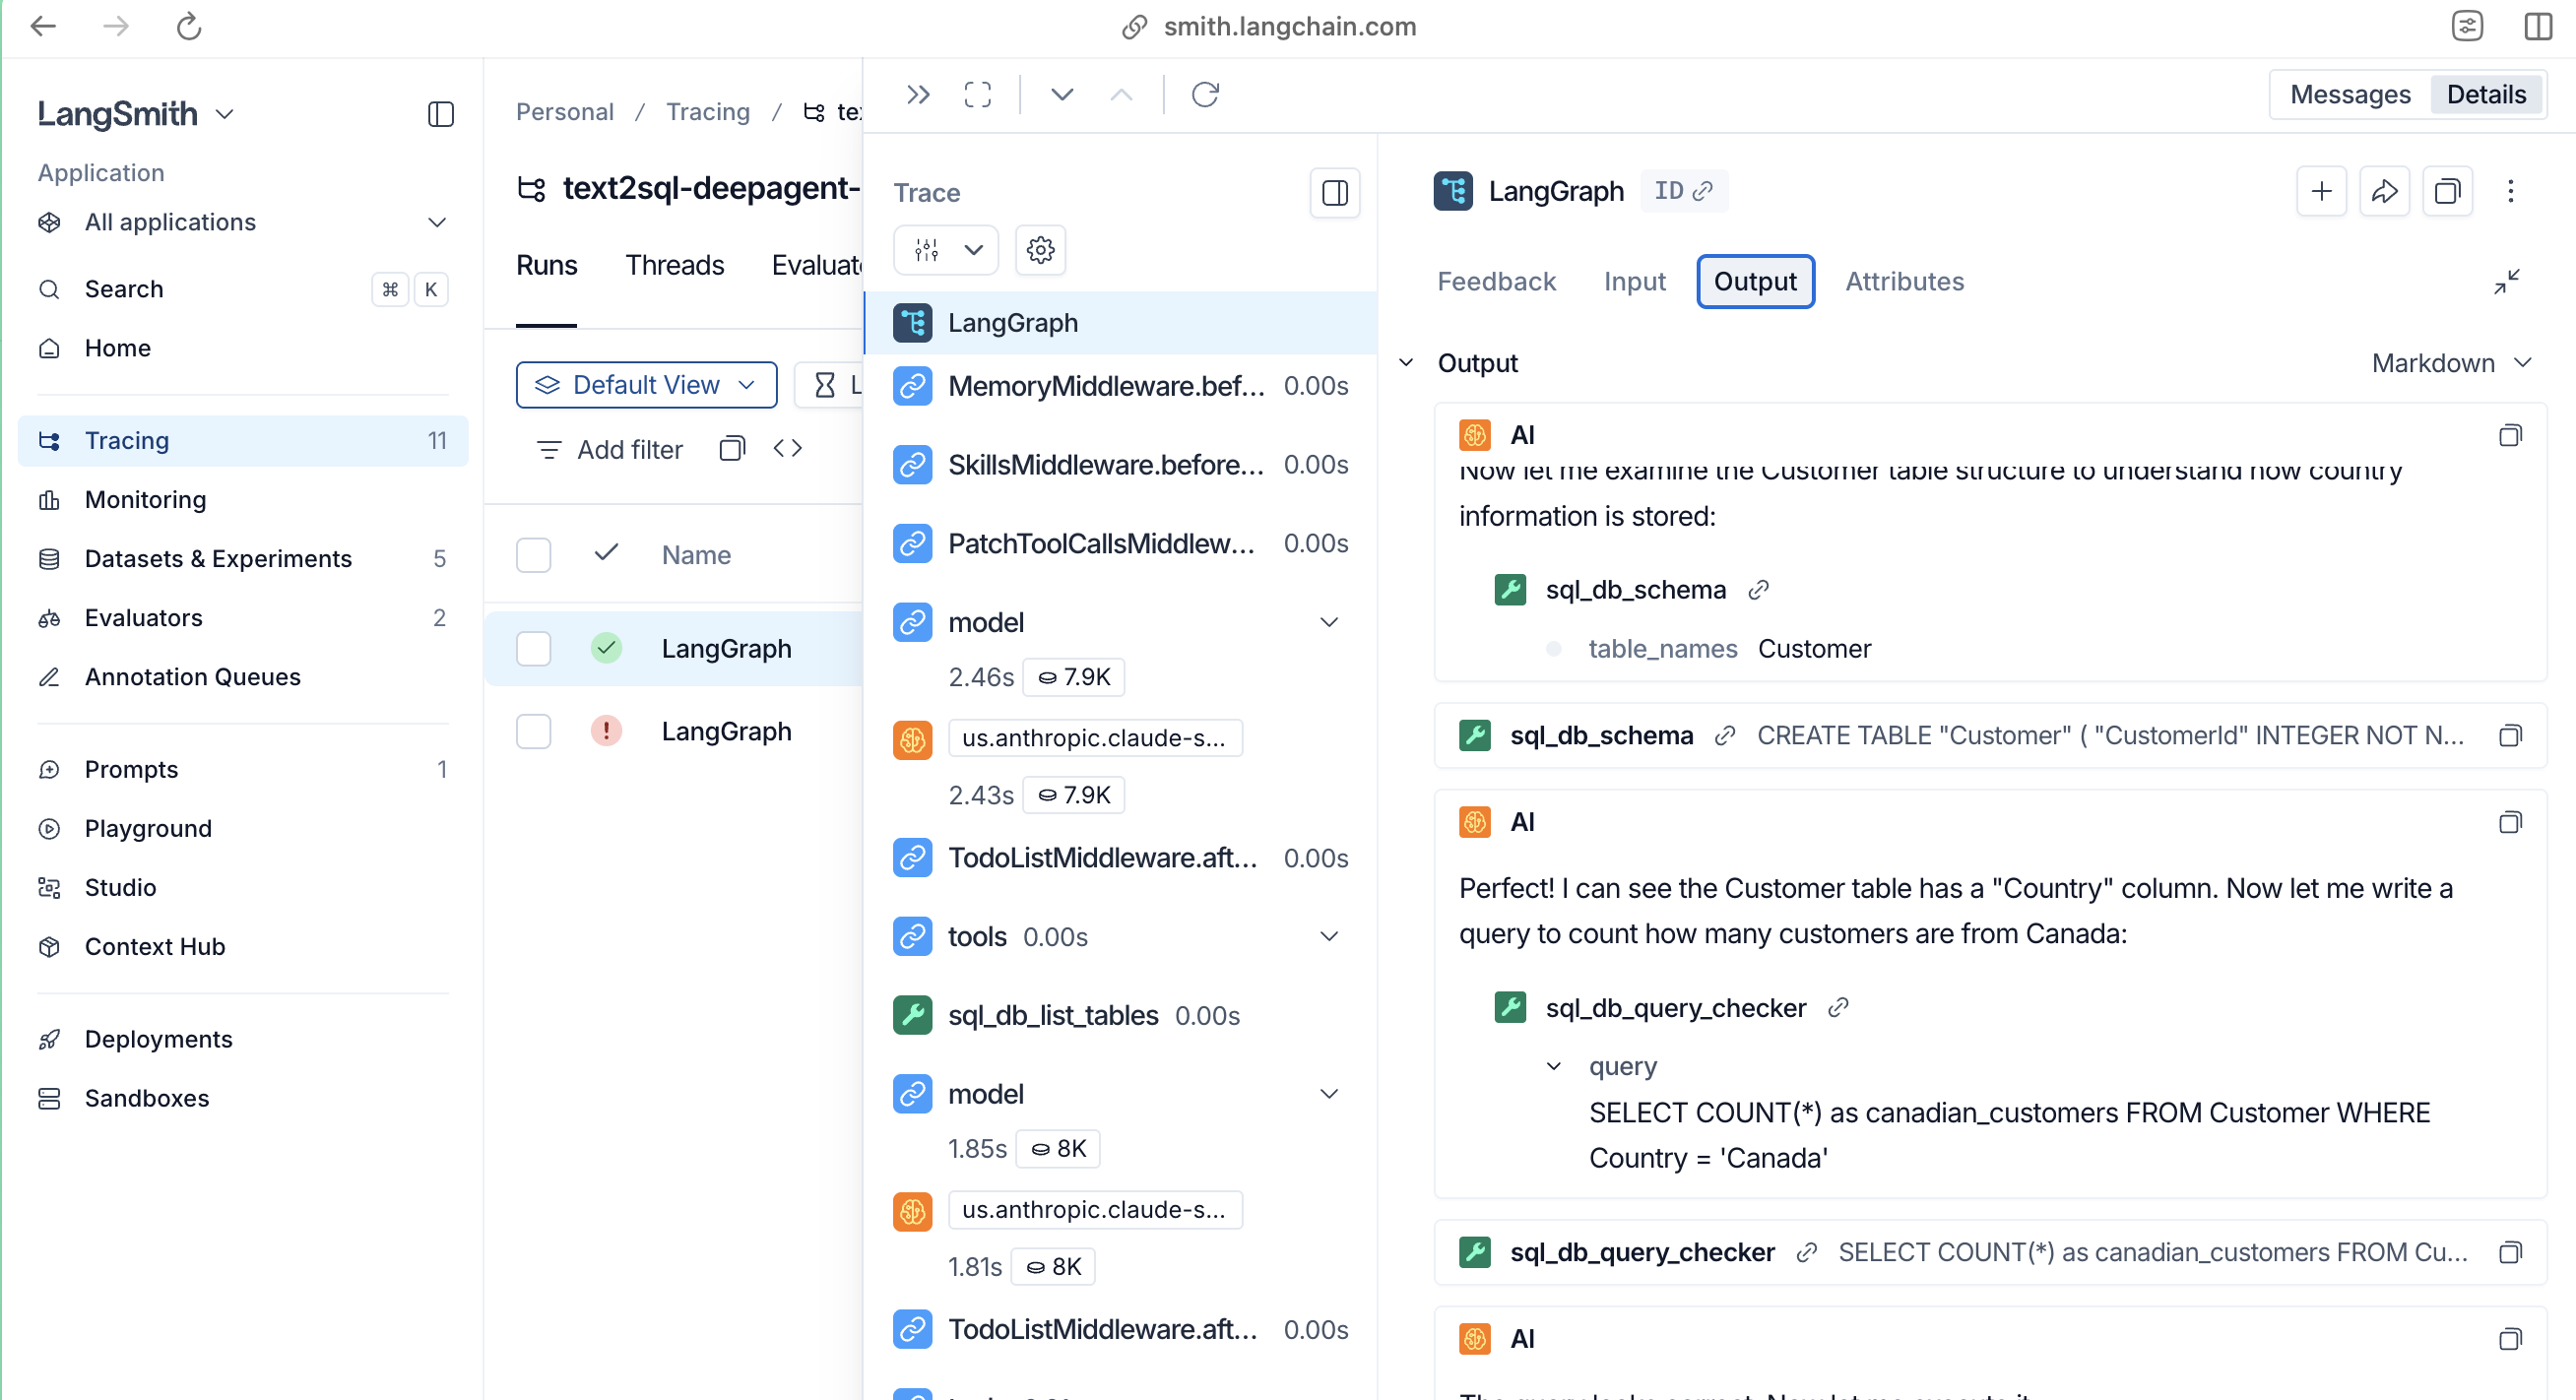This screenshot has height=1400, width=2576.
Task: Go to the next run using down chevron
Action: (1062, 94)
